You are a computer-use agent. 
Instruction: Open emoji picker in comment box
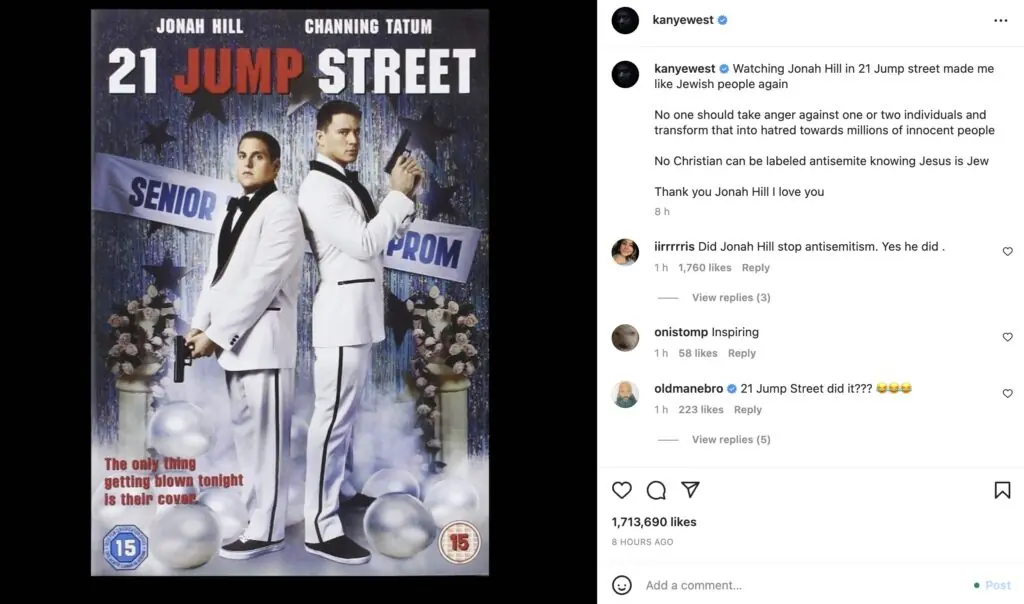tap(622, 585)
